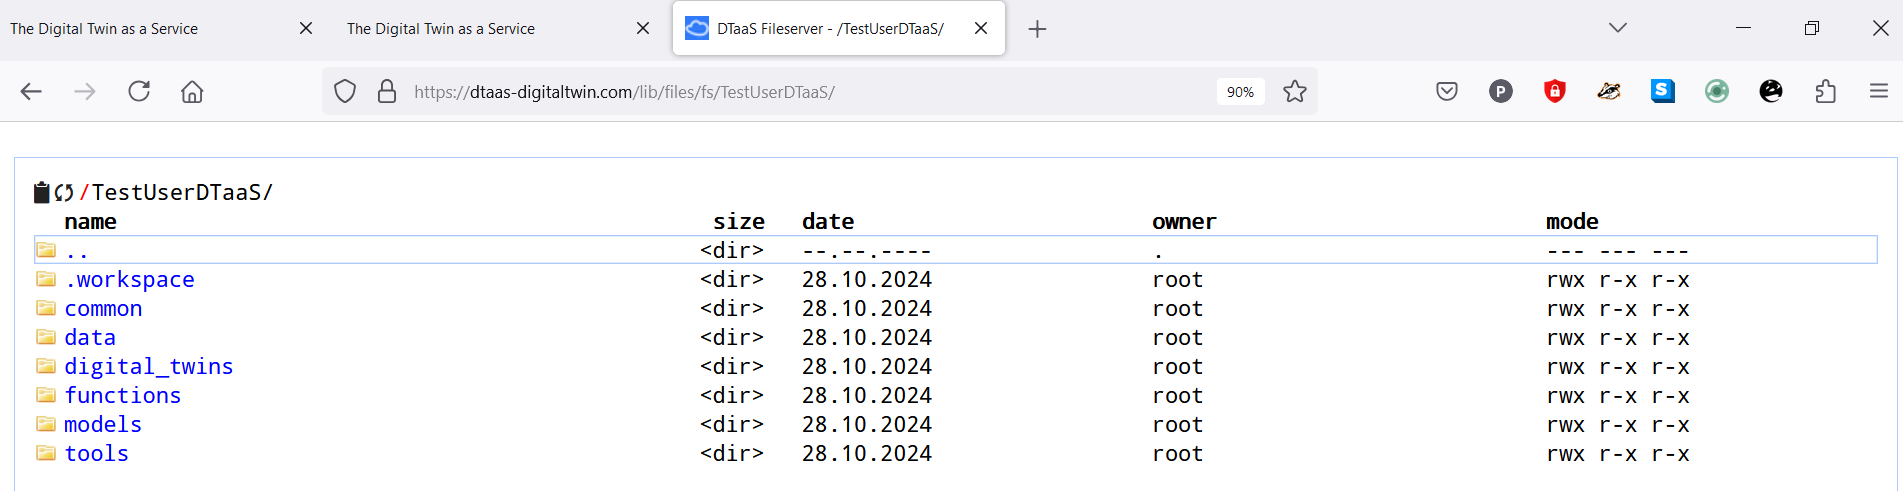Open the Extensions puzzle-piece menu
1903x491 pixels.
1825,92
